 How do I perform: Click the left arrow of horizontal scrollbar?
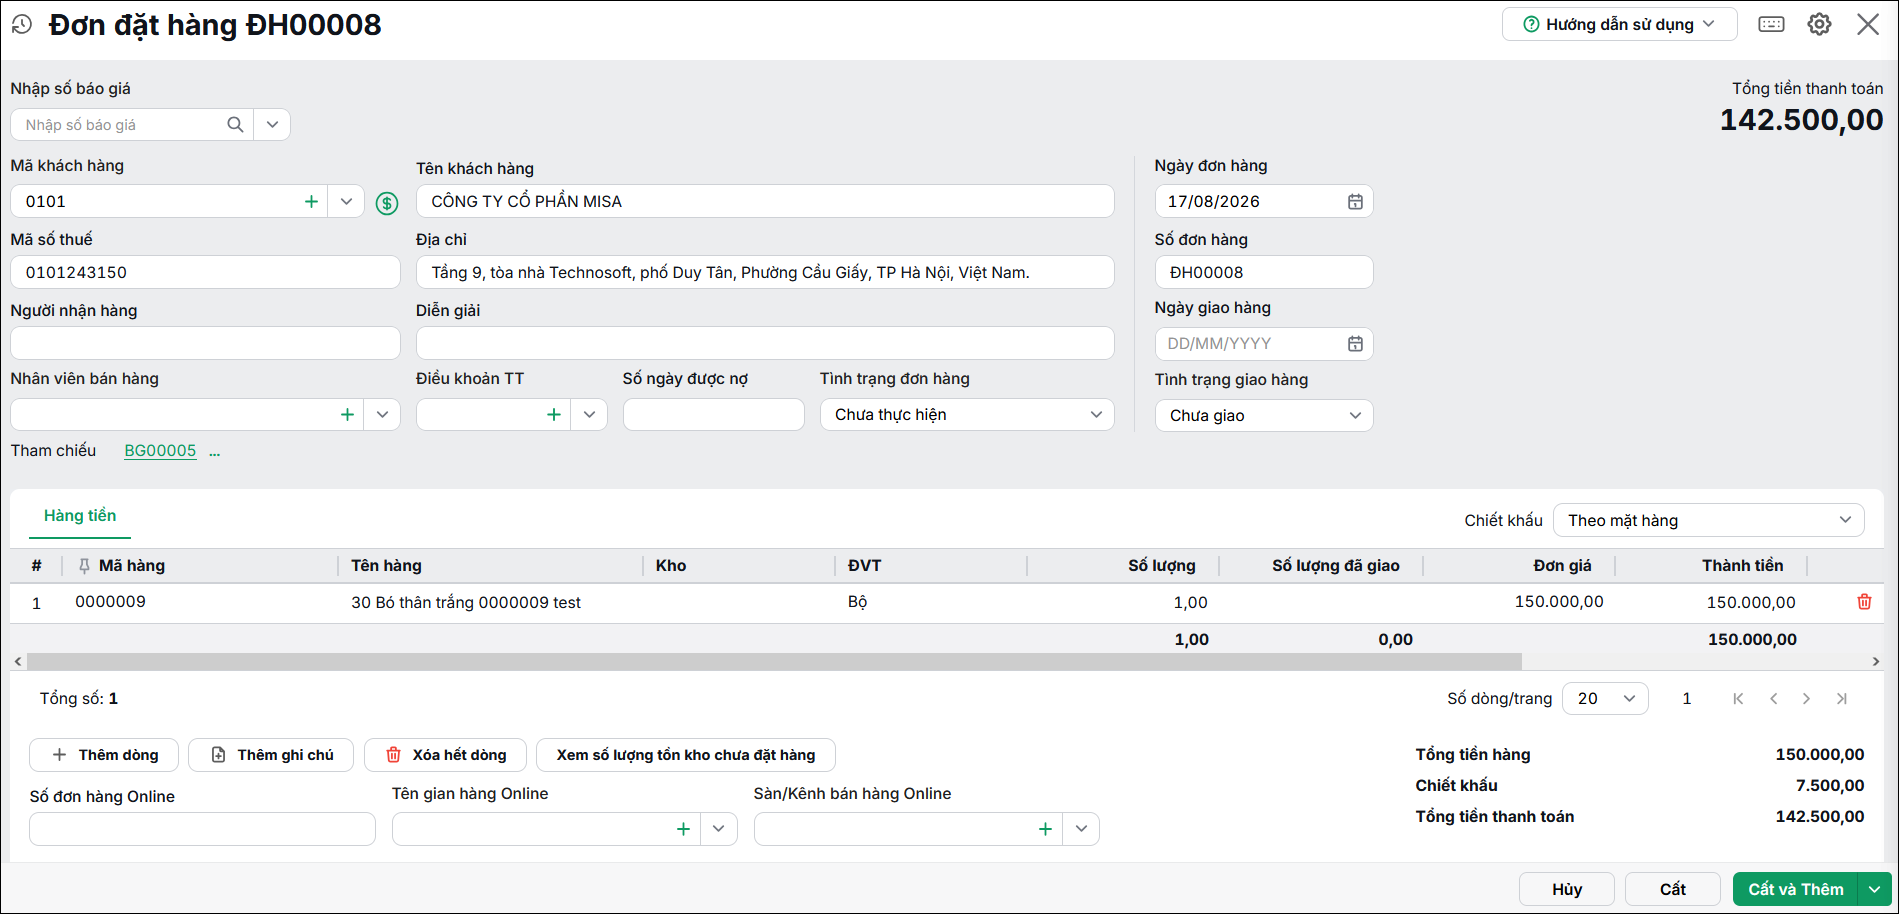click(x=18, y=661)
